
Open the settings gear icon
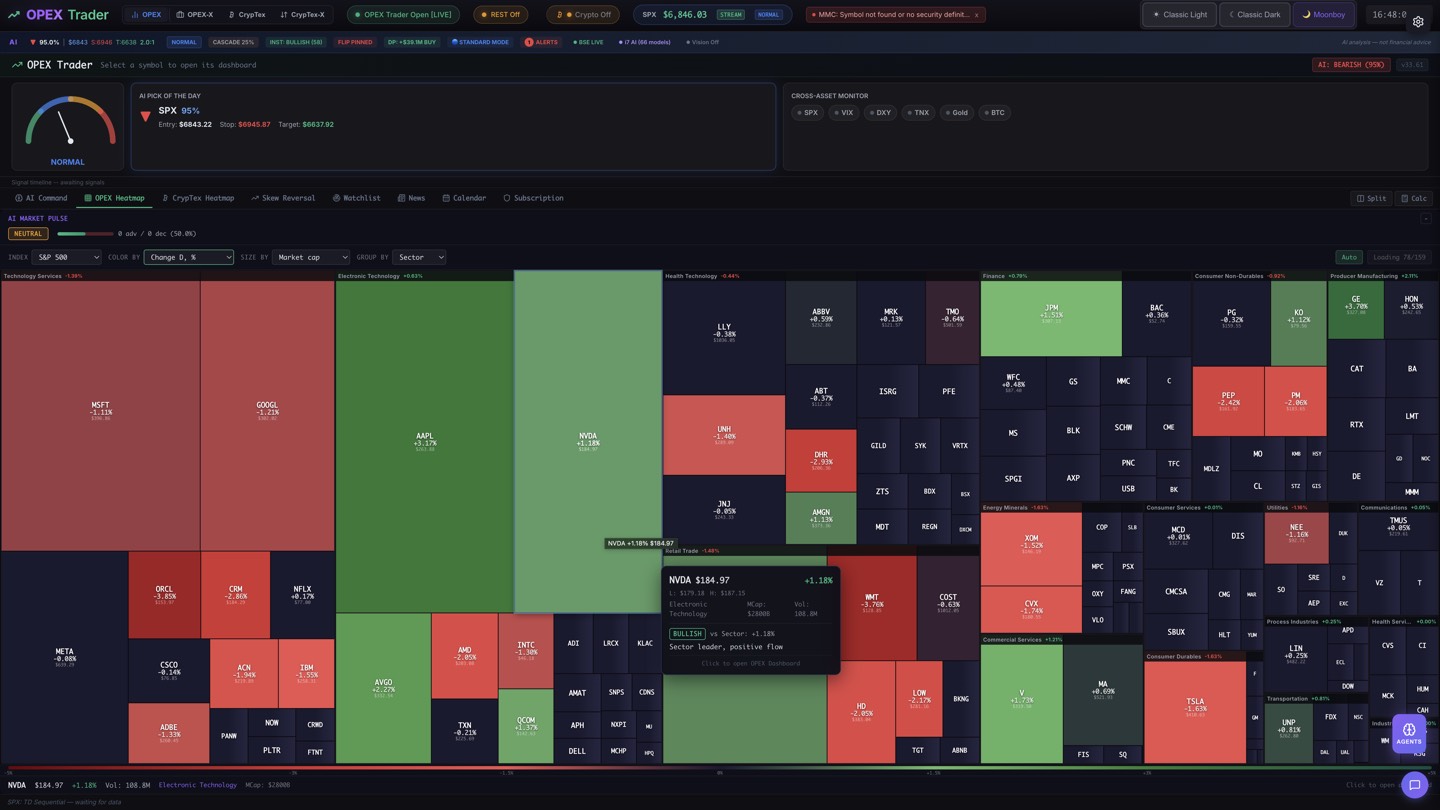[x=1418, y=21]
